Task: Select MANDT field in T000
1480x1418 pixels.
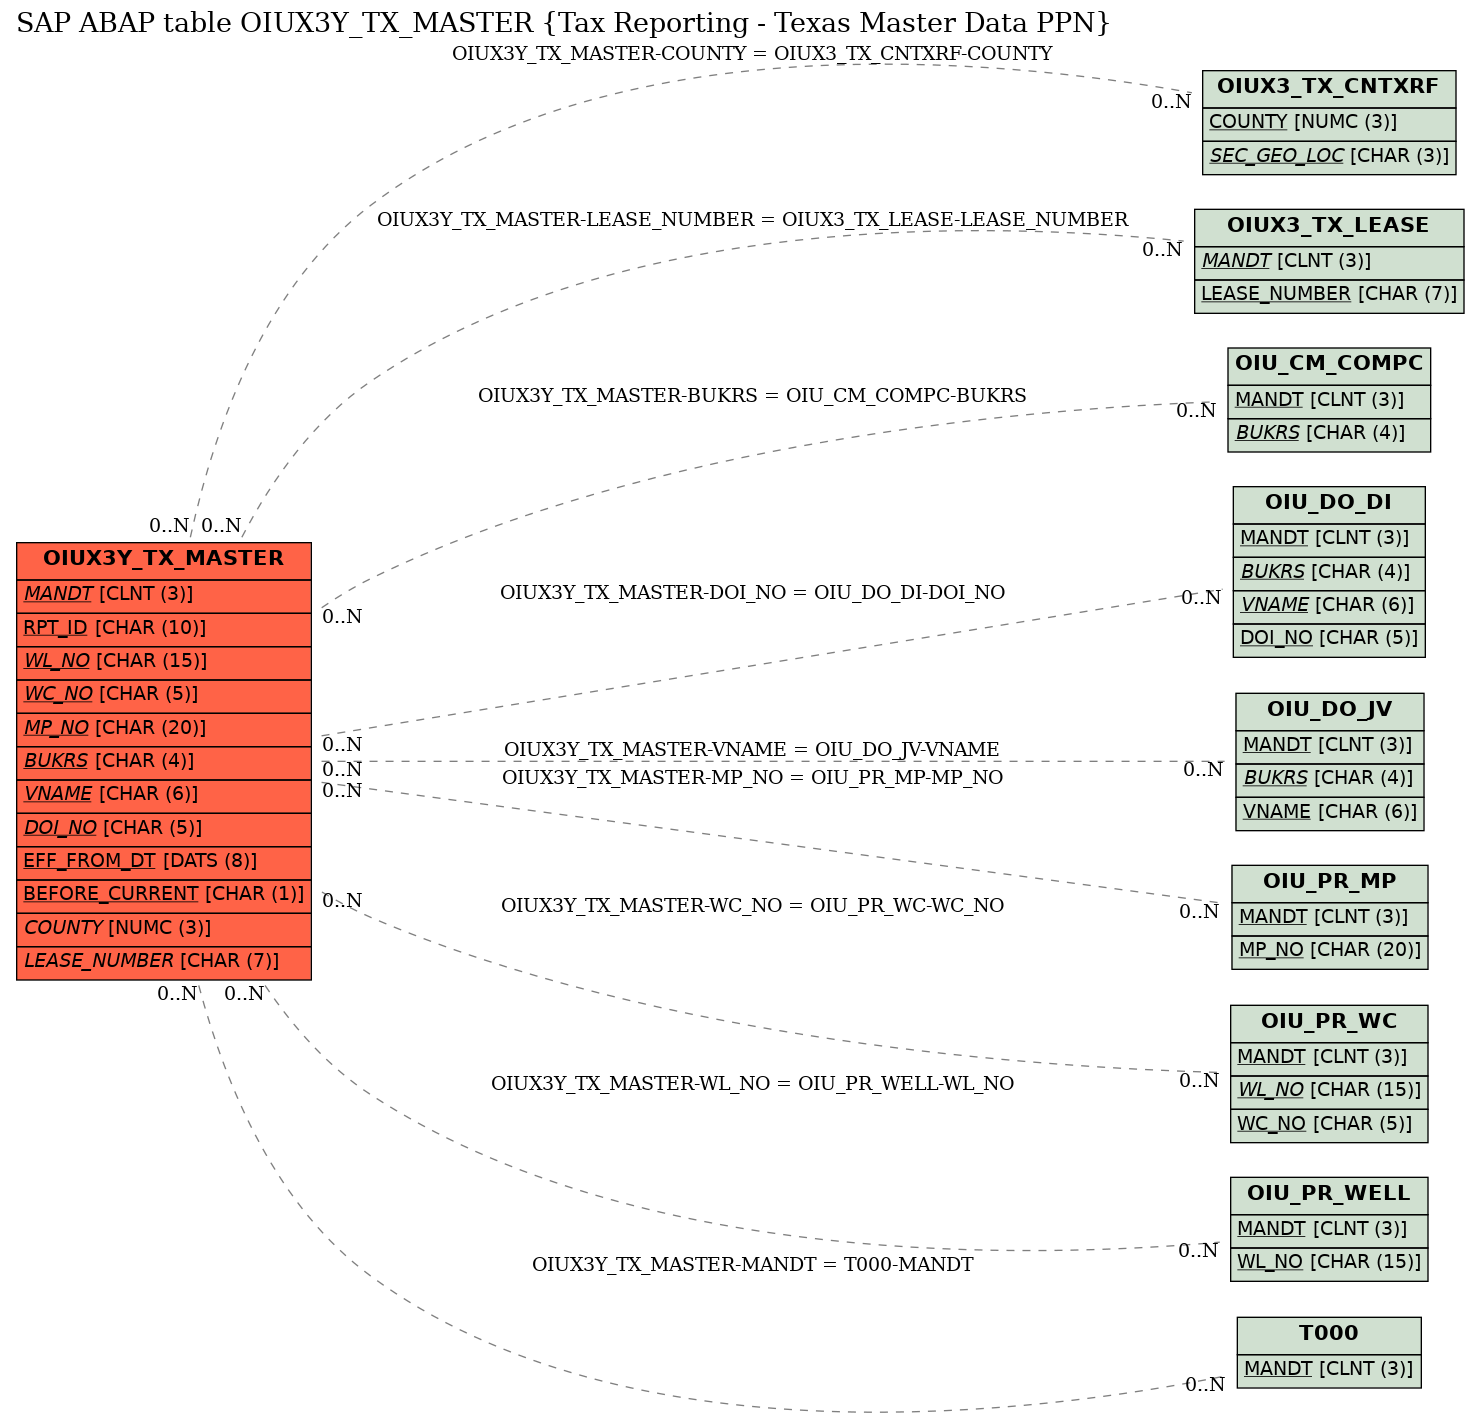Action: pyautogui.click(x=1329, y=1370)
